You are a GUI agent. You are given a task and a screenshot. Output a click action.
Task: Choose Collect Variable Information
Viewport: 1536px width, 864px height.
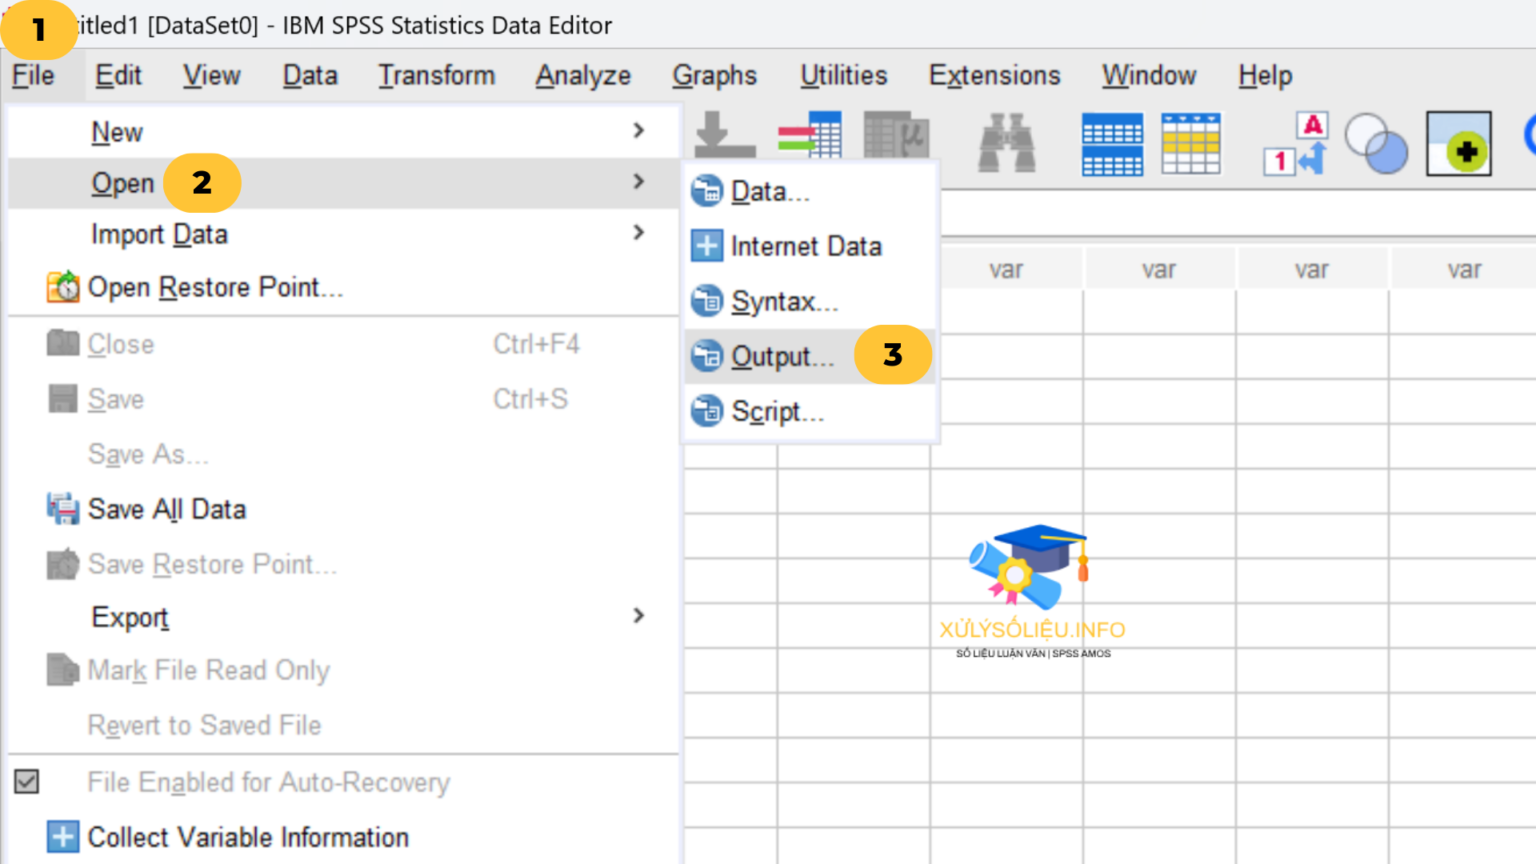pyautogui.click(x=343, y=837)
